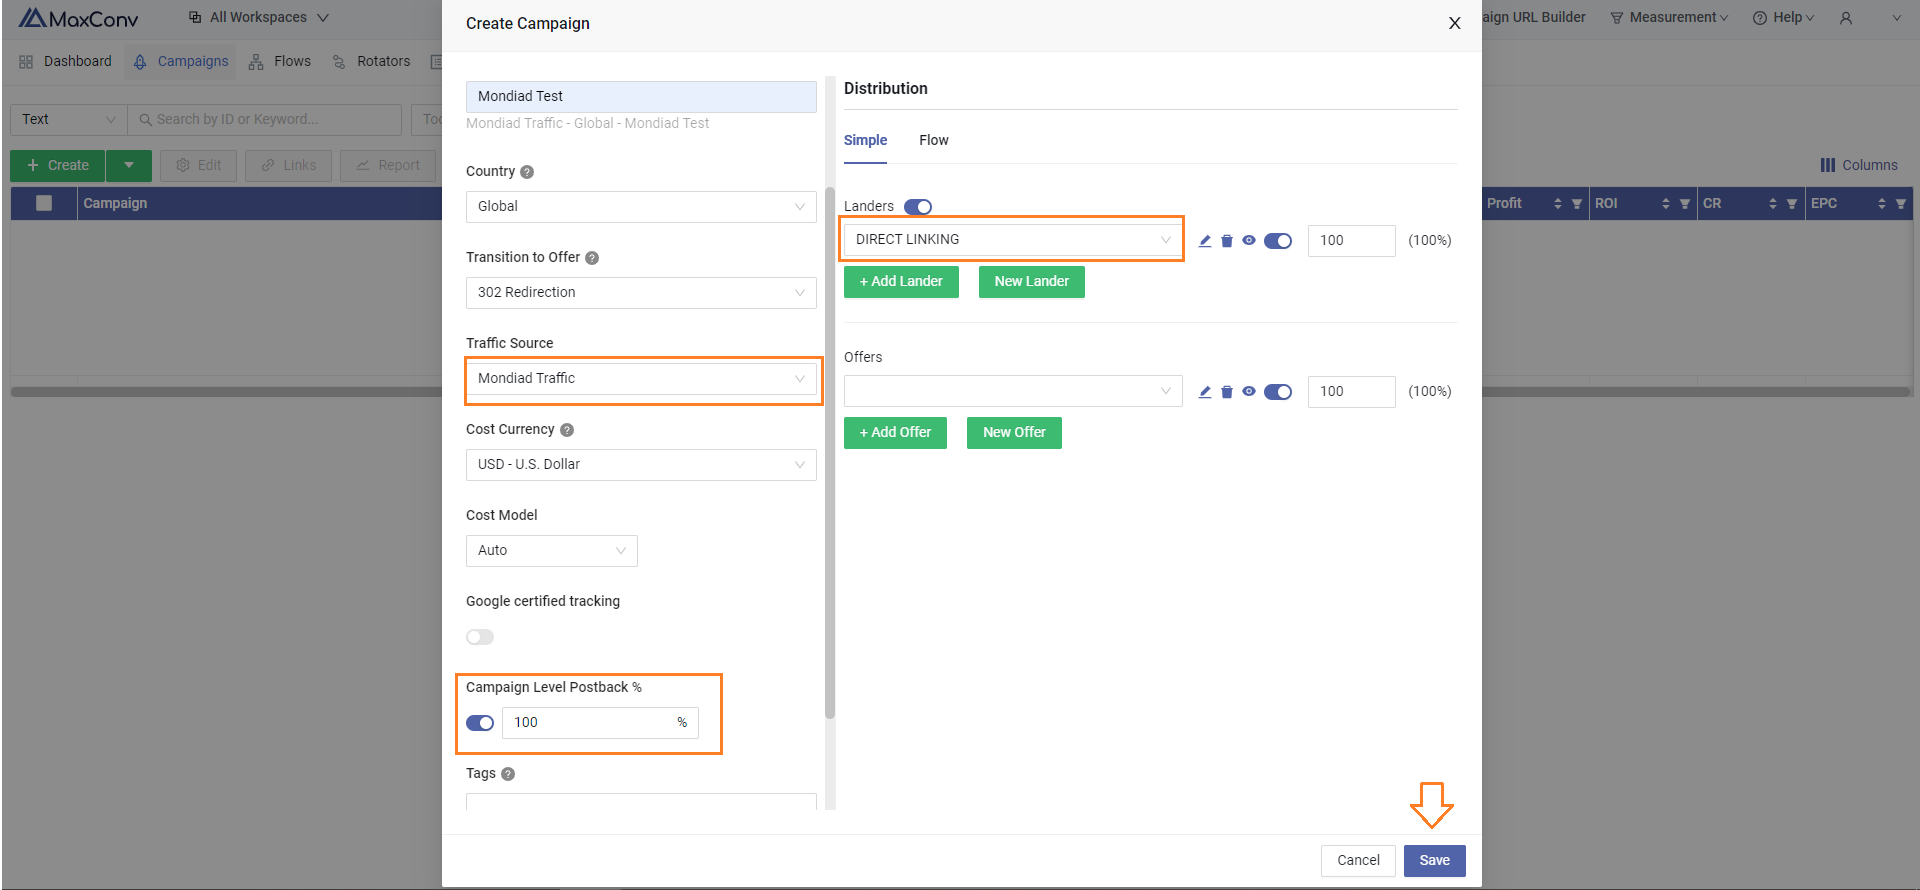Click the dialog's vertical scrollbar
1920x890 pixels.
pos(830,450)
